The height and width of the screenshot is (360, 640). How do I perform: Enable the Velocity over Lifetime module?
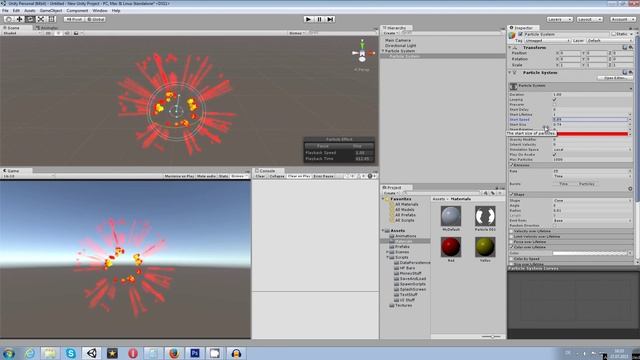point(511,231)
